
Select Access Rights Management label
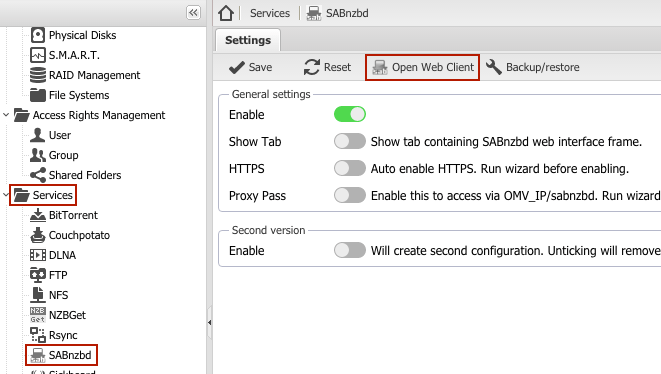pyautogui.click(x=99, y=115)
